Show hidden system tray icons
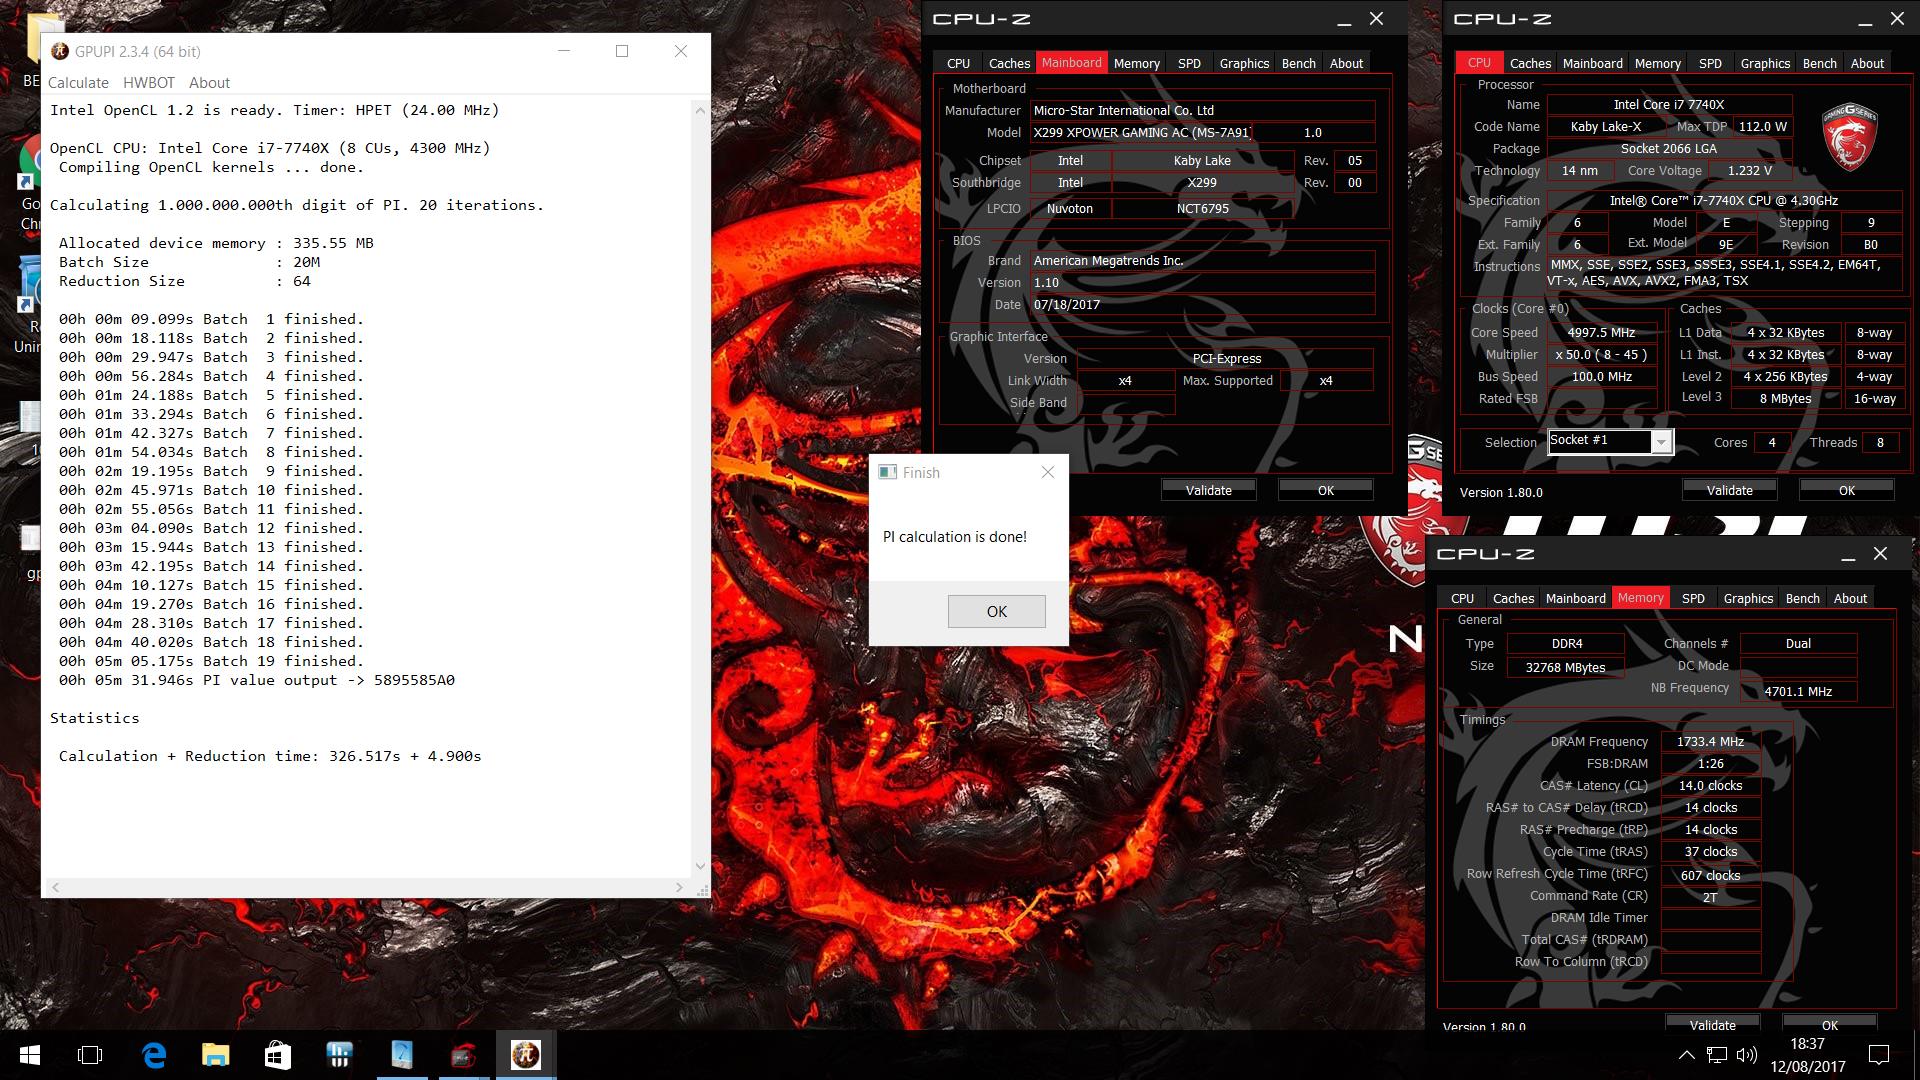The height and width of the screenshot is (1080, 1920). pos(1686,1055)
